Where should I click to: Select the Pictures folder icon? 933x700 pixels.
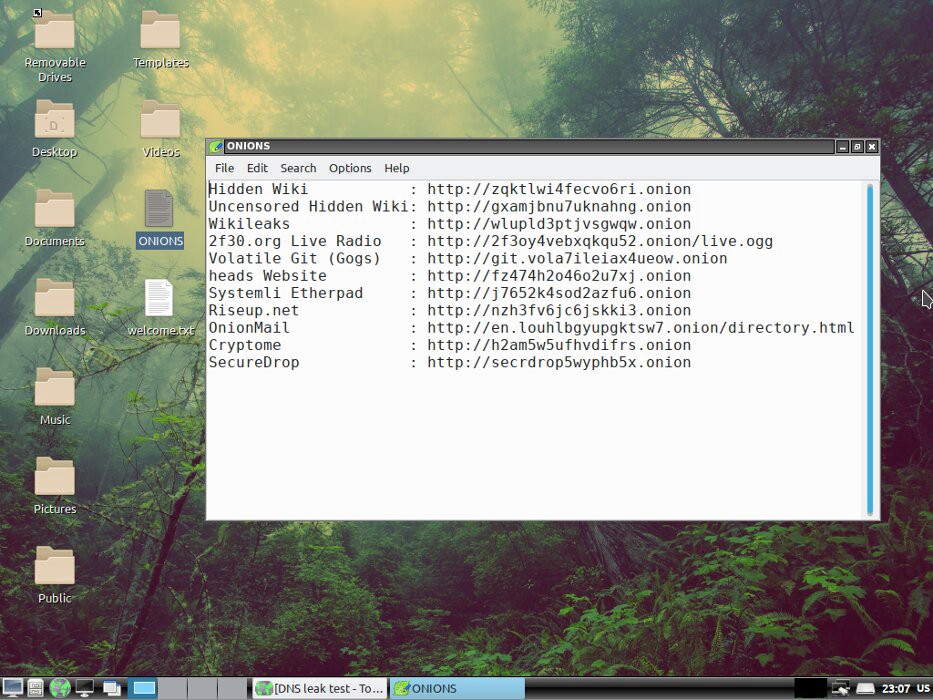click(55, 476)
